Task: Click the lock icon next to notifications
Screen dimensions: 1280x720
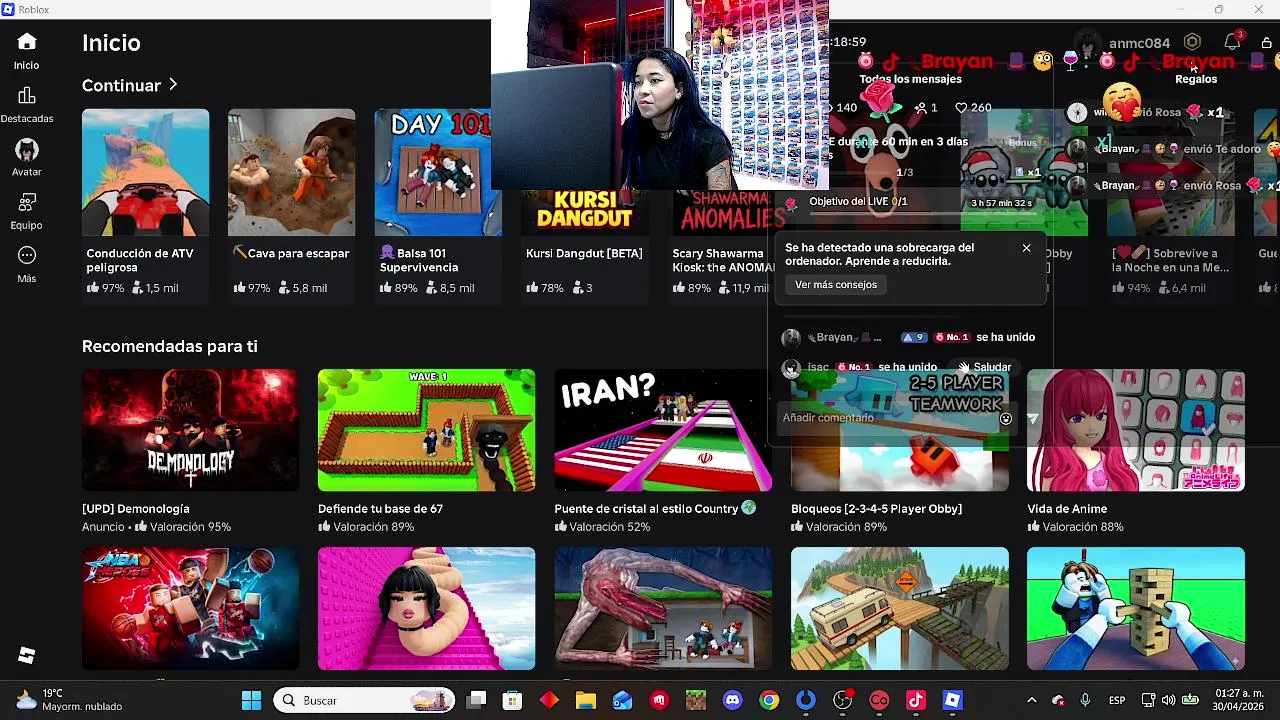Action: click(1266, 42)
